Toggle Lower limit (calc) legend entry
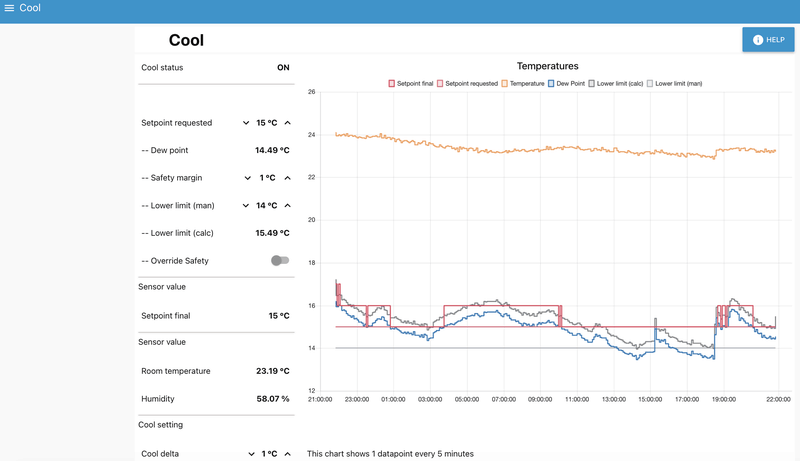The width and height of the screenshot is (800, 461). point(616,84)
